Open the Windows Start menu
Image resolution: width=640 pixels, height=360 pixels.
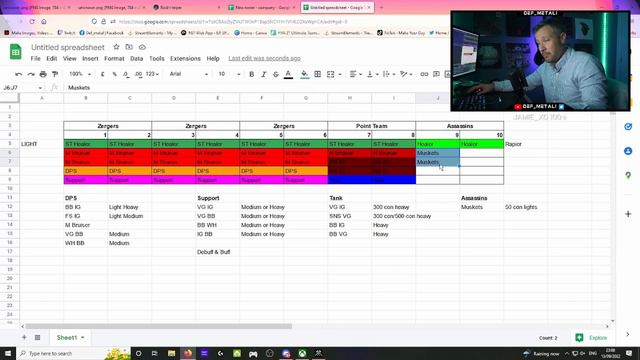(8, 353)
